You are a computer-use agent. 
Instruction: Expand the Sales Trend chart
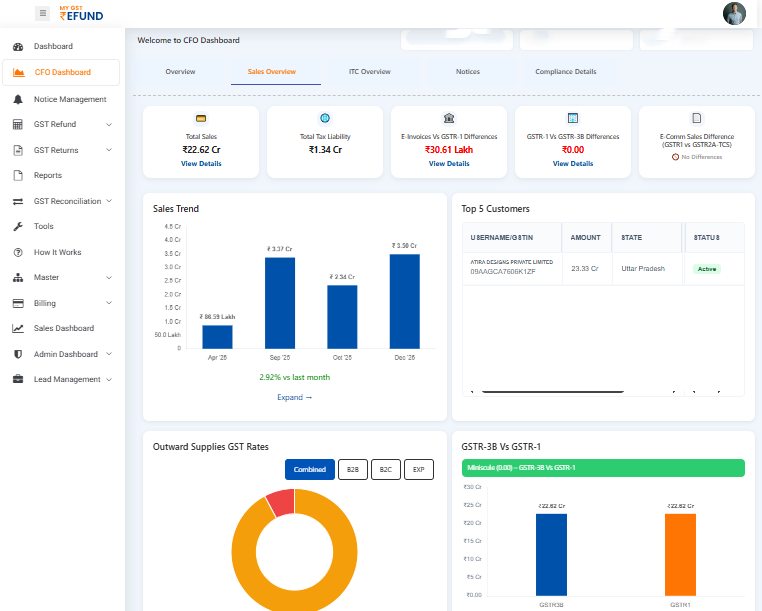coord(294,398)
